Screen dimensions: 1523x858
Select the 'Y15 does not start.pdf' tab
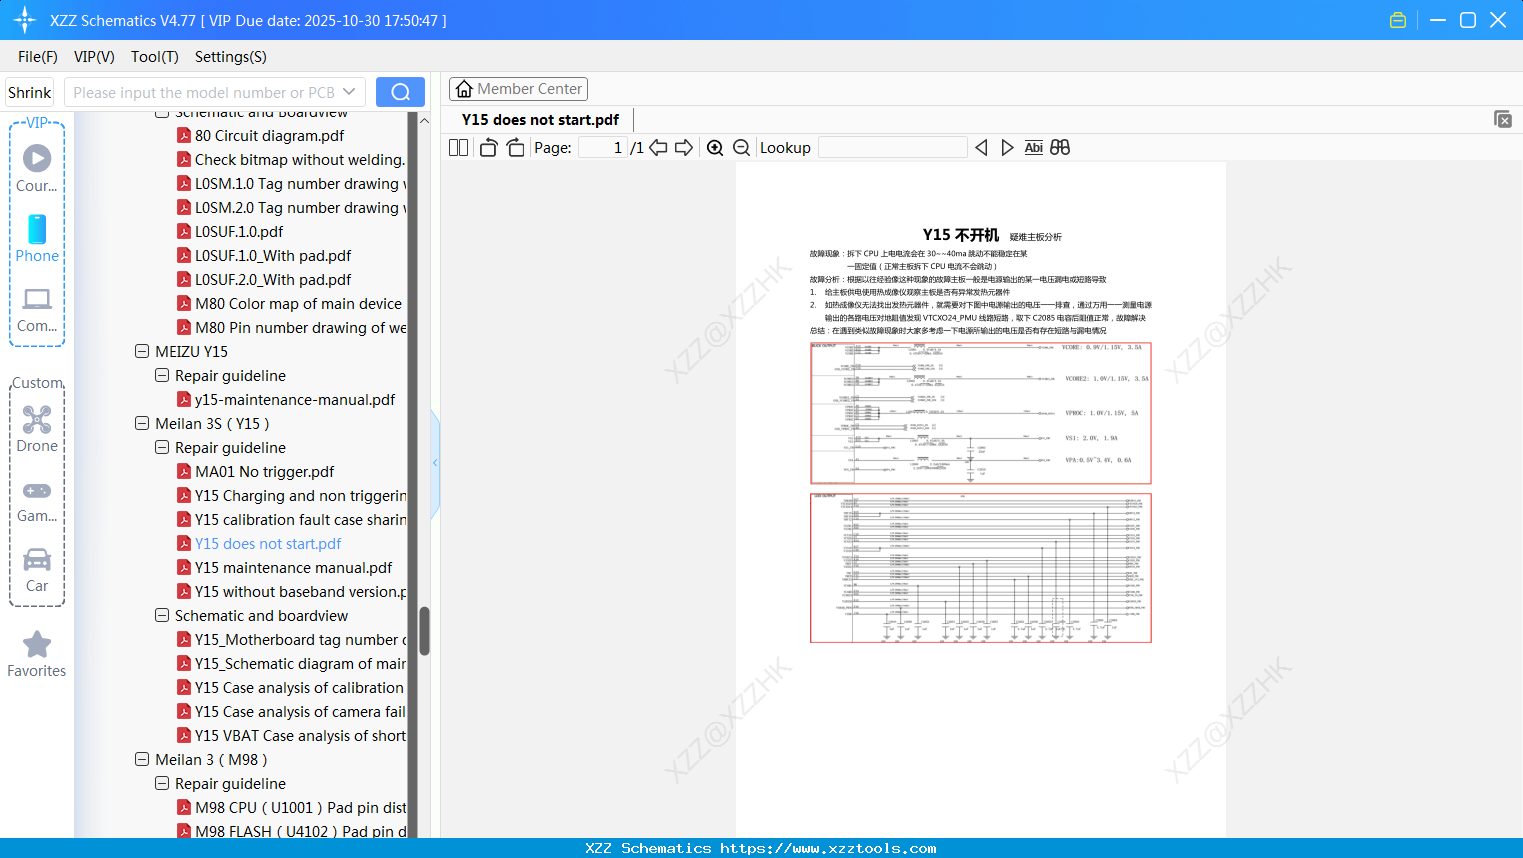click(x=540, y=119)
